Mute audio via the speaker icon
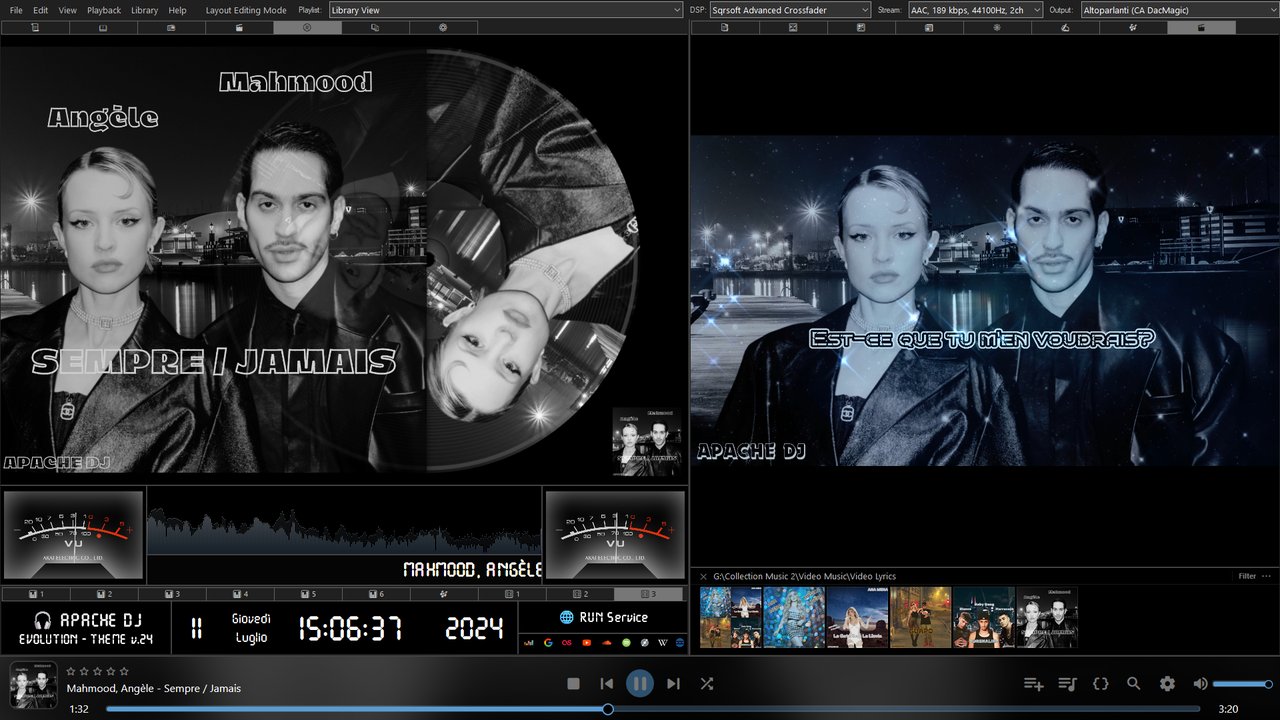 pos(1200,684)
